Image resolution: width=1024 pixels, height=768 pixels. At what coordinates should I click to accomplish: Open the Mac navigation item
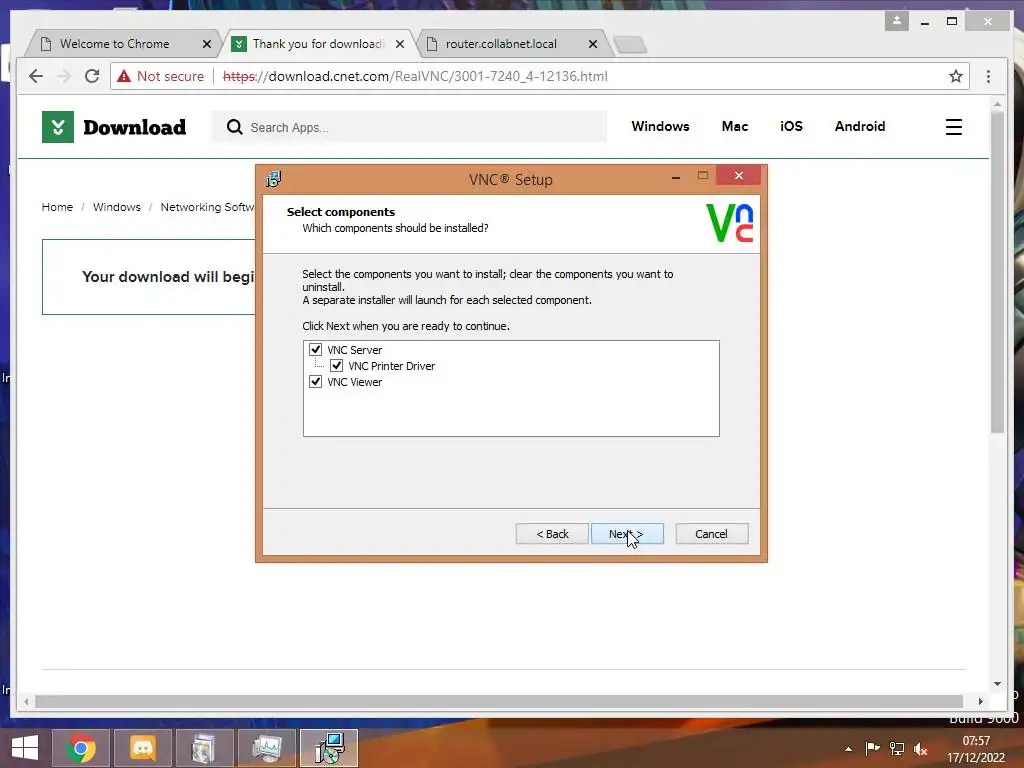(735, 126)
